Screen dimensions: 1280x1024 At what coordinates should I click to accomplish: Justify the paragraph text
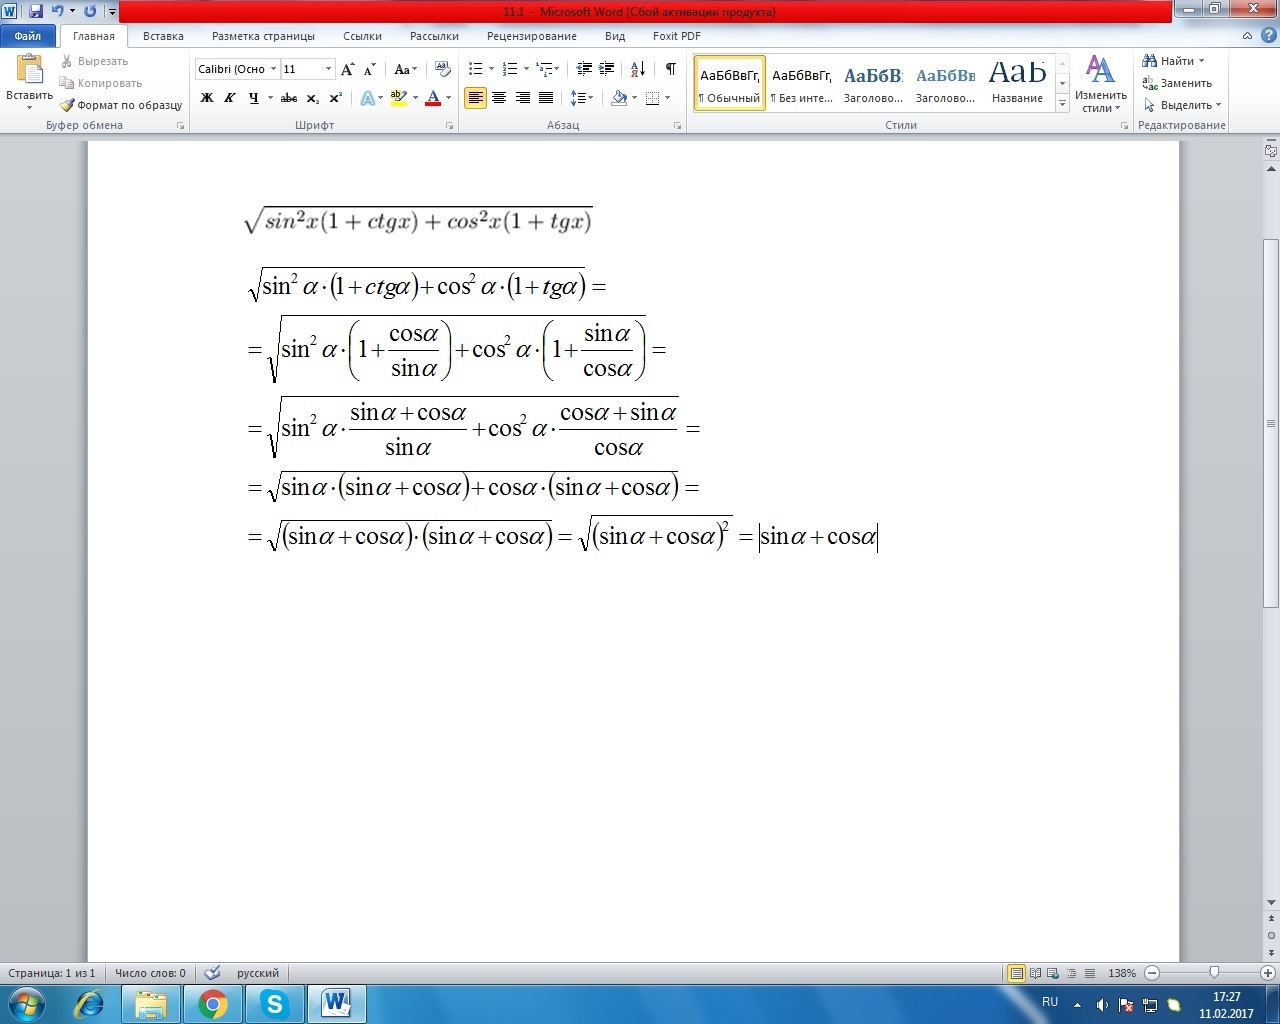coord(546,98)
